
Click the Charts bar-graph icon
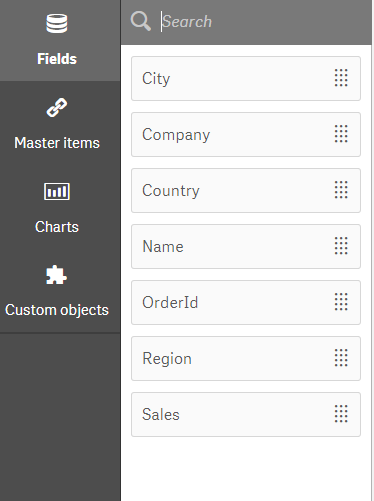click(57, 191)
